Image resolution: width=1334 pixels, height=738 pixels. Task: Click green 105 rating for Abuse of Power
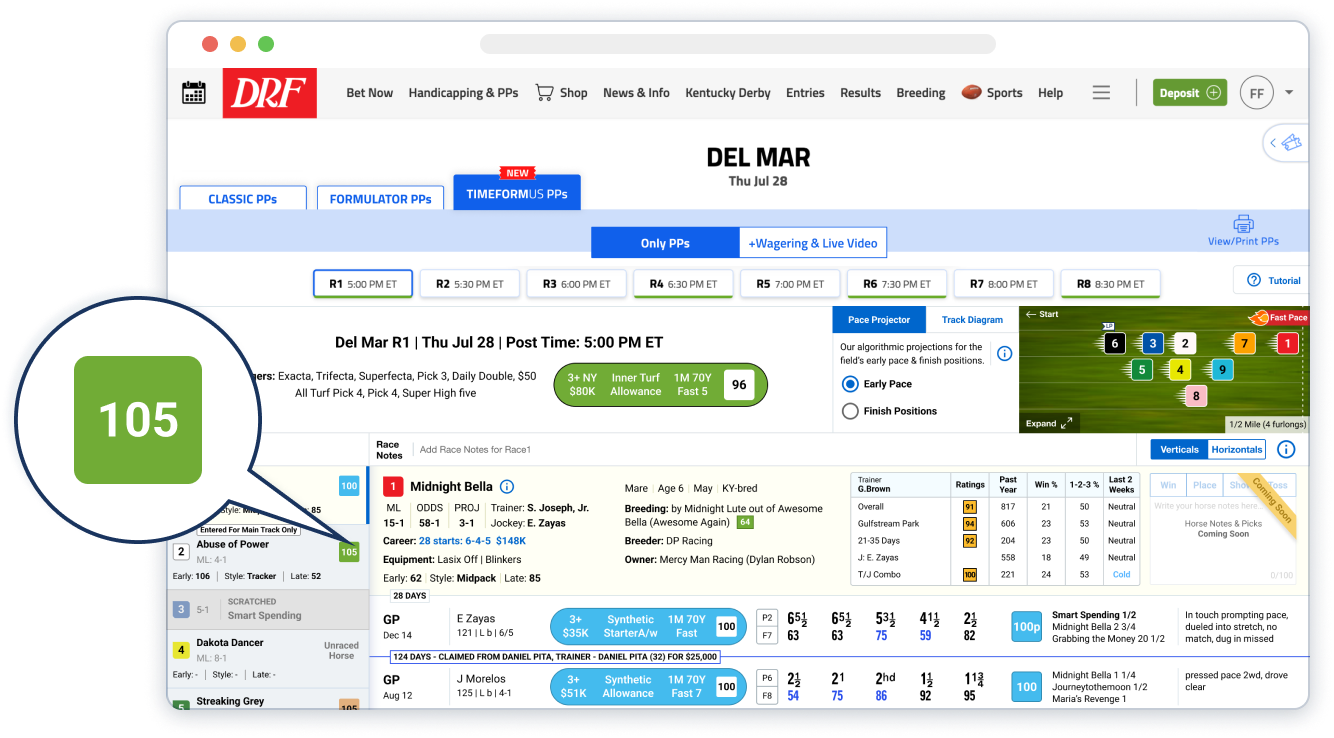click(349, 552)
